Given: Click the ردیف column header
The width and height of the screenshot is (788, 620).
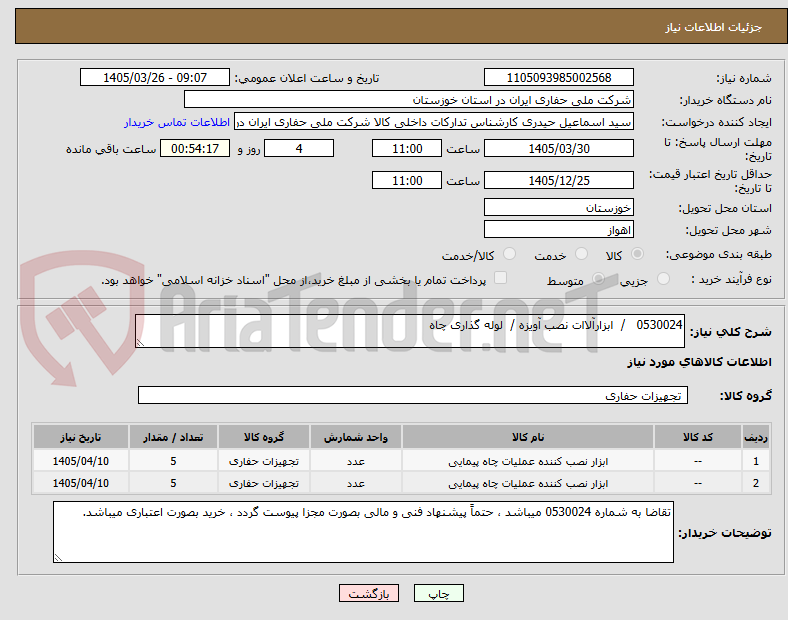Looking at the screenshot, I should (x=755, y=437).
